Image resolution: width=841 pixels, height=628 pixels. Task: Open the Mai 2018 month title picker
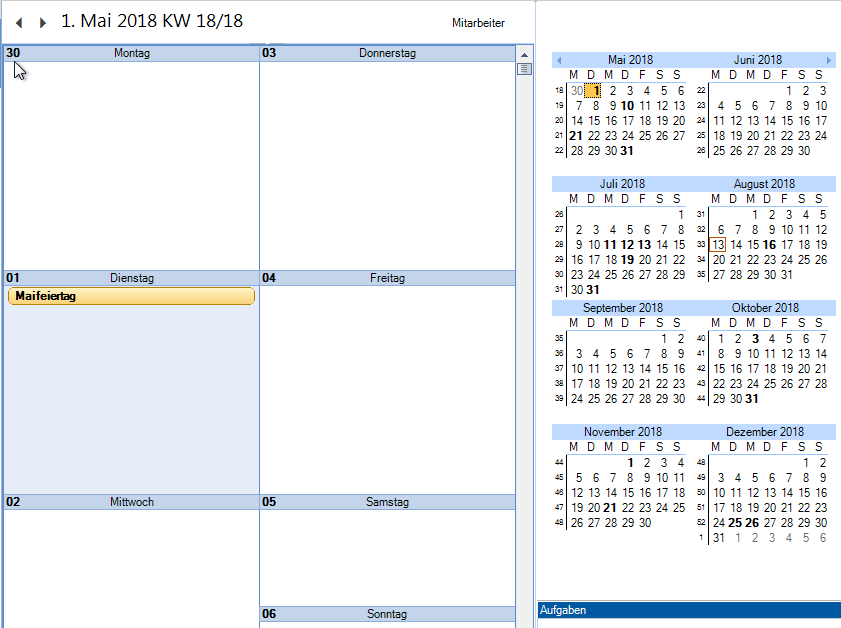[x=630, y=60]
